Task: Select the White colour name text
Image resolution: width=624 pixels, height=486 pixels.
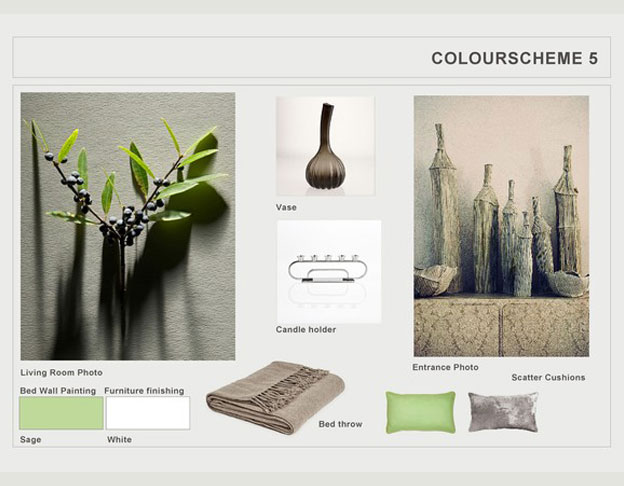Action: click(119, 440)
